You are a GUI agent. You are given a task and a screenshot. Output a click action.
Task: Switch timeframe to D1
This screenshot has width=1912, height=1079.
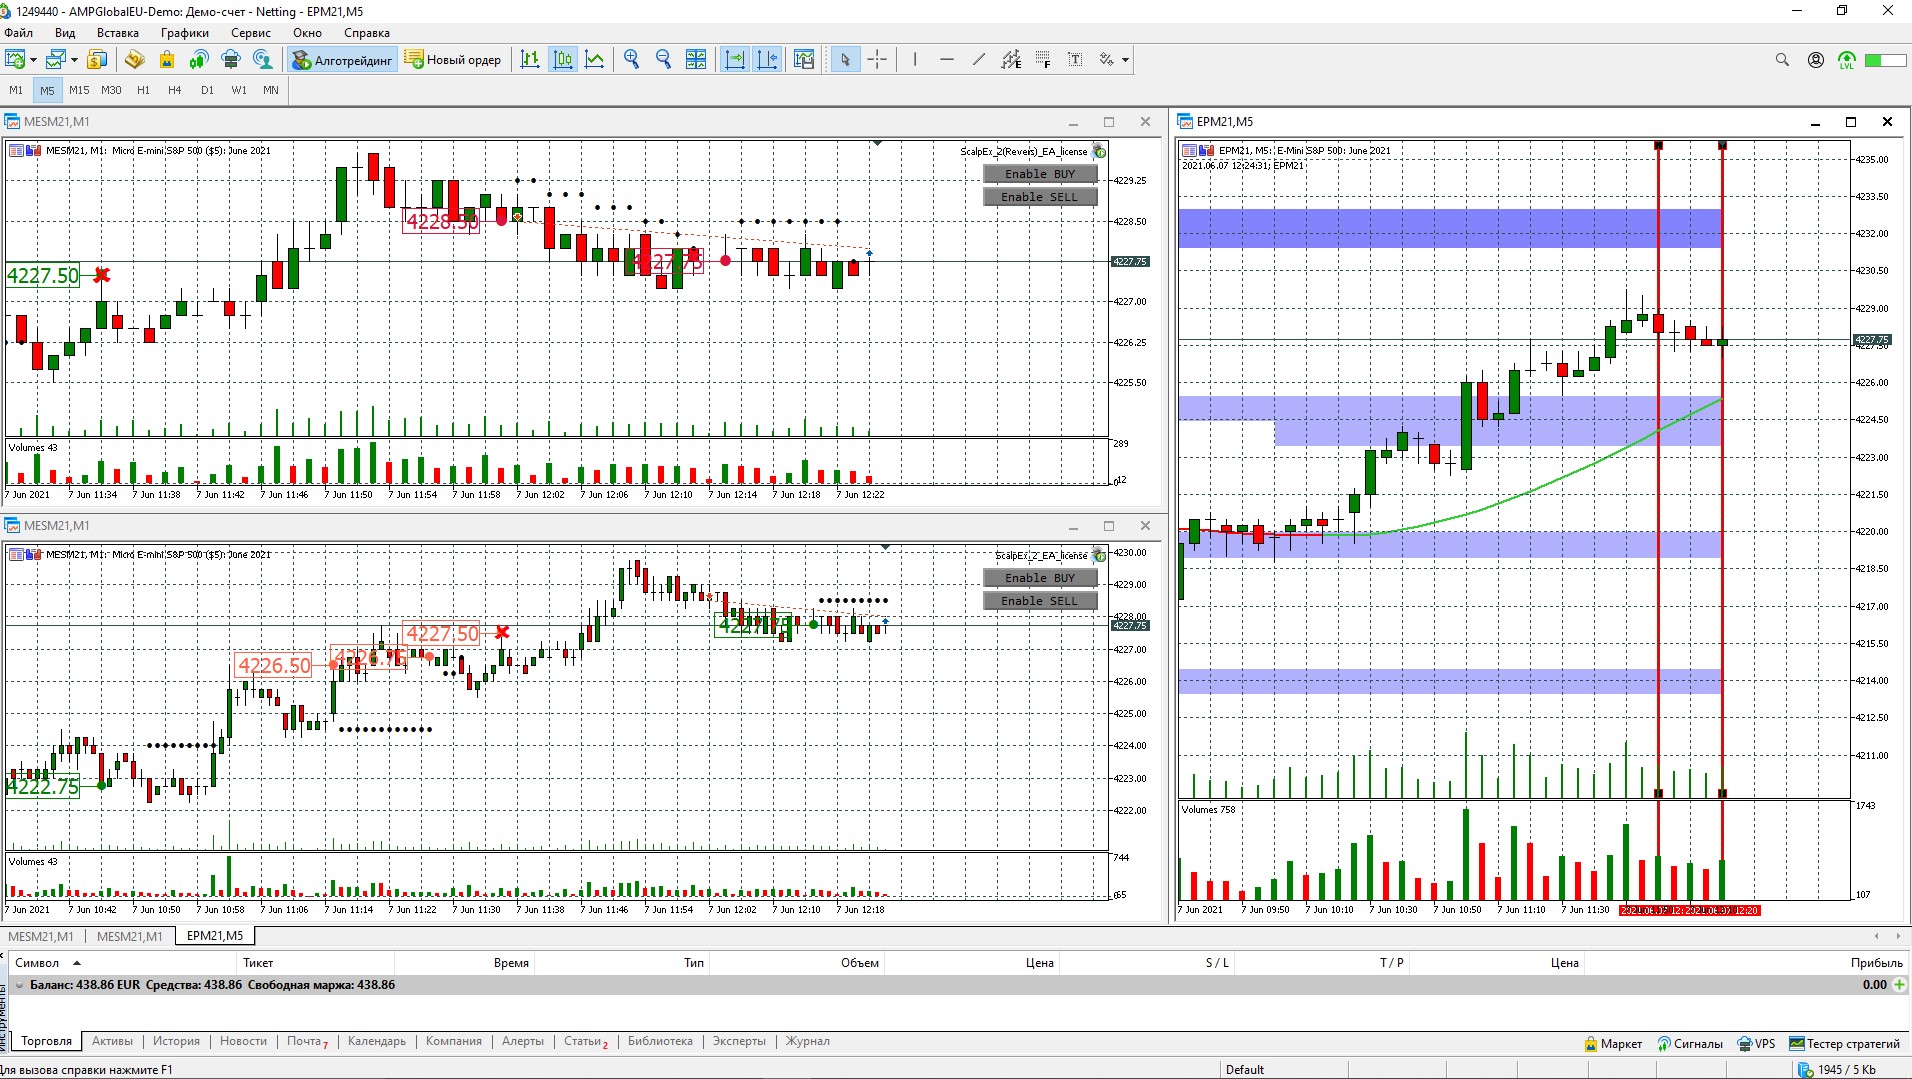click(207, 90)
